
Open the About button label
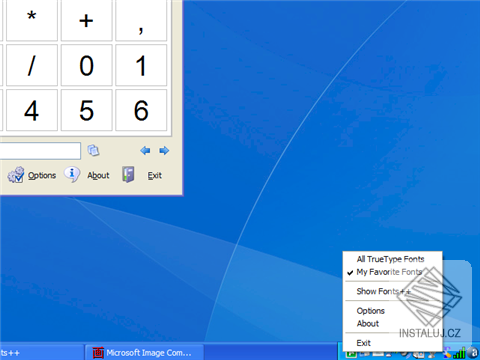coord(98,175)
